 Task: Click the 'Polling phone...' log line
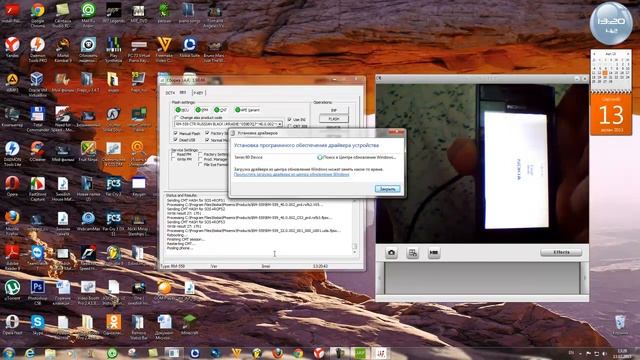coord(180,248)
